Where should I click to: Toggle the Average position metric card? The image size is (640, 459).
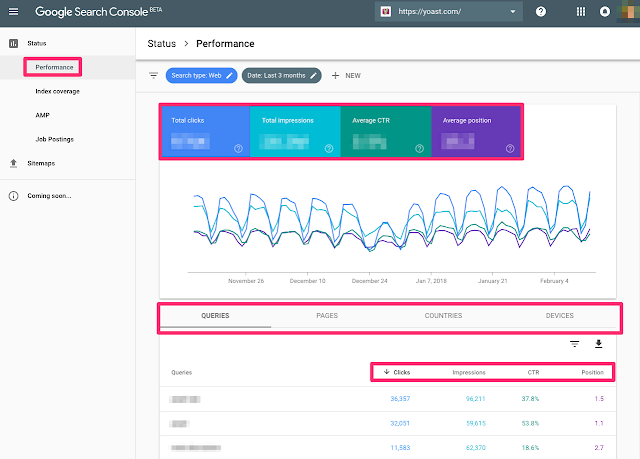[475, 132]
